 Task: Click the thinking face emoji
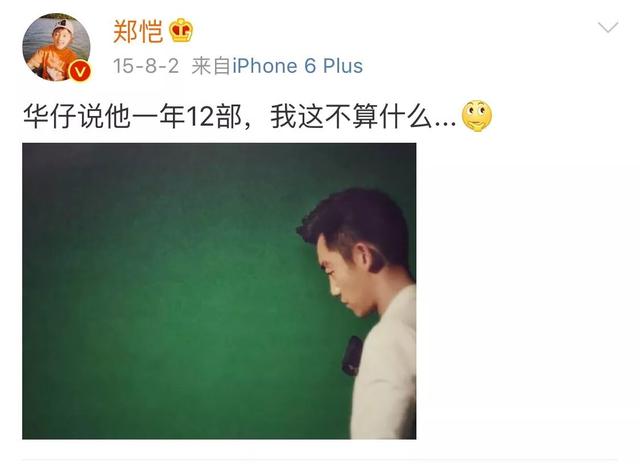coord(476,116)
